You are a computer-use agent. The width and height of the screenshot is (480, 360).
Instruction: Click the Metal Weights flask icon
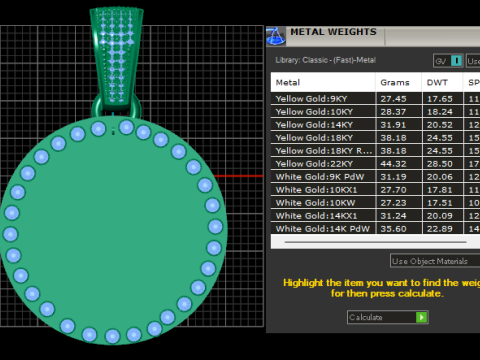pyautogui.click(x=275, y=36)
